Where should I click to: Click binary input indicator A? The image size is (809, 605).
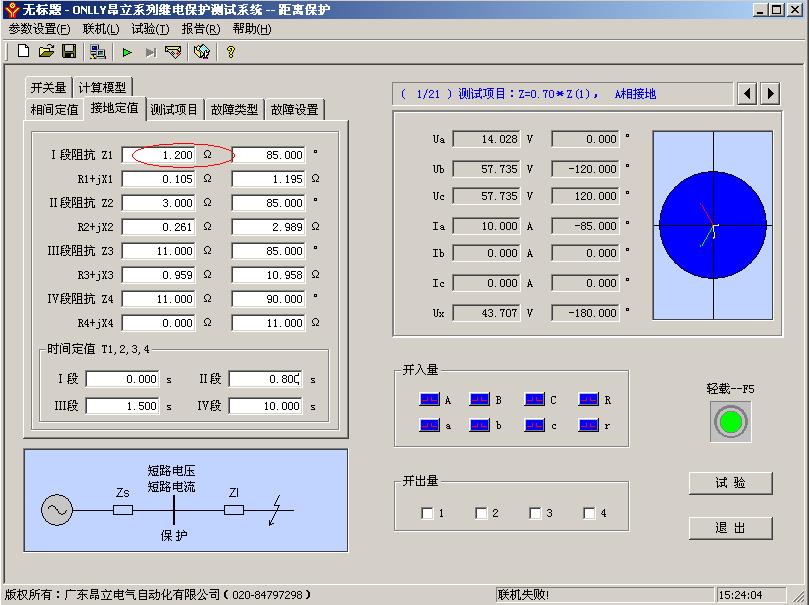tap(427, 400)
